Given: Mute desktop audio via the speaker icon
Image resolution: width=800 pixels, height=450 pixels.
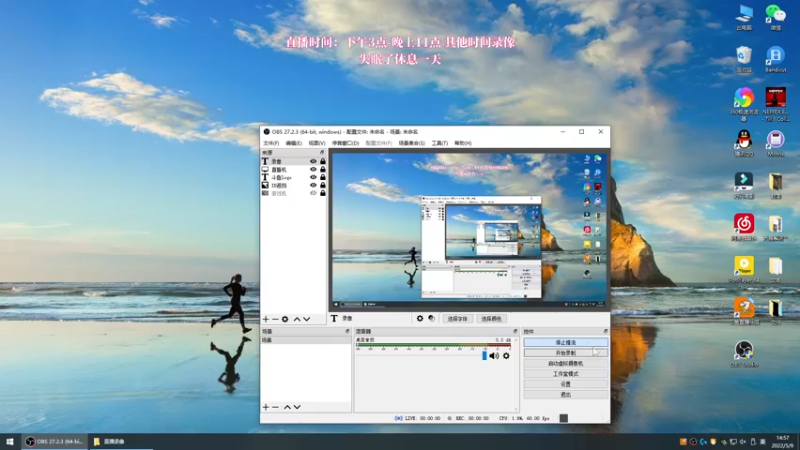Looking at the screenshot, I should coord(494,356).
